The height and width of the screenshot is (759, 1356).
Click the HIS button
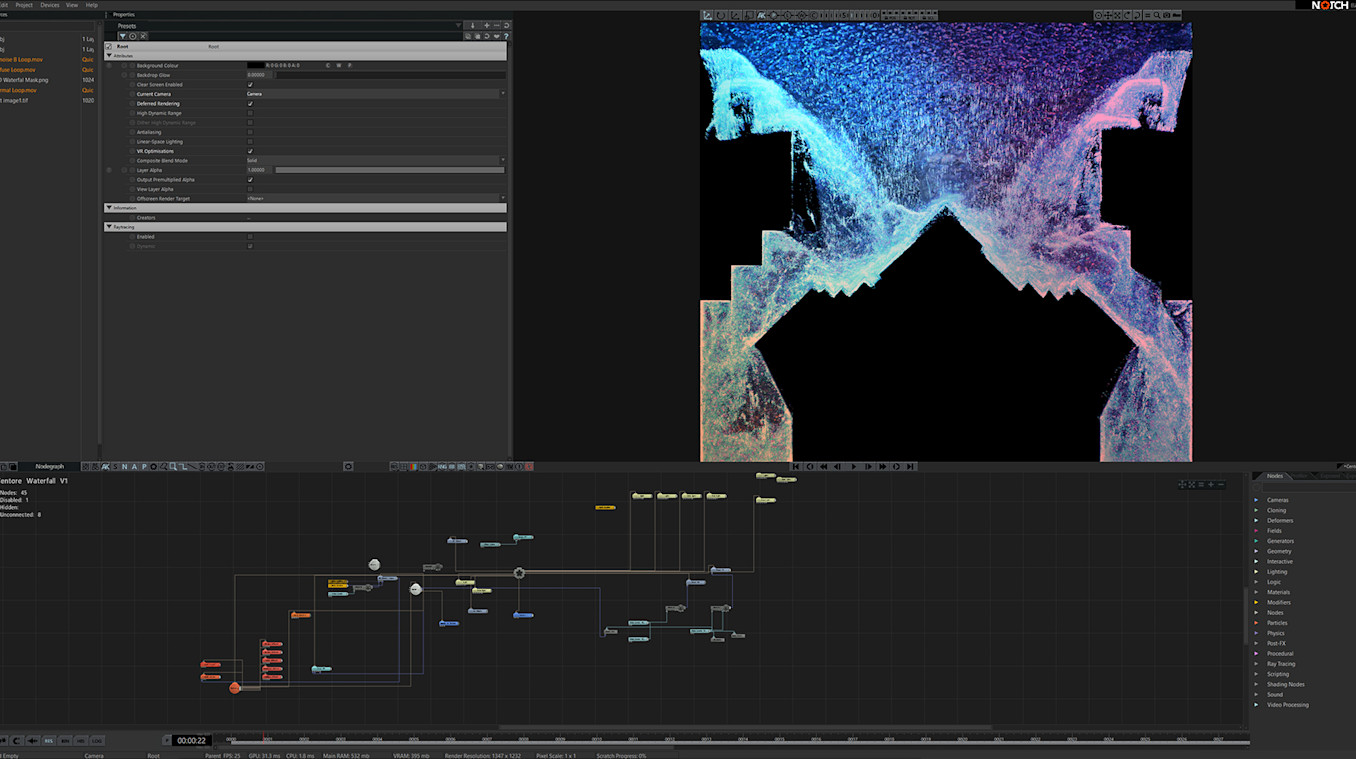click(x=81, y=740)
